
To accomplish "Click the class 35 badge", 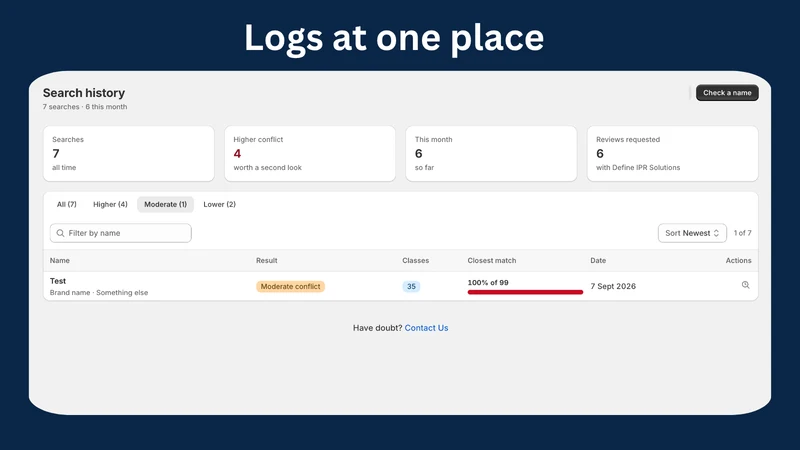I will tap(411, 286).
